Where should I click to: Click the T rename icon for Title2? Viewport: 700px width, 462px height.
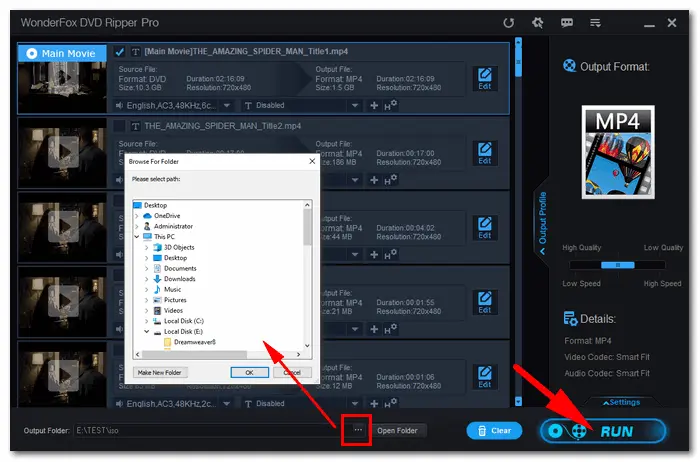tap(136, 127)
